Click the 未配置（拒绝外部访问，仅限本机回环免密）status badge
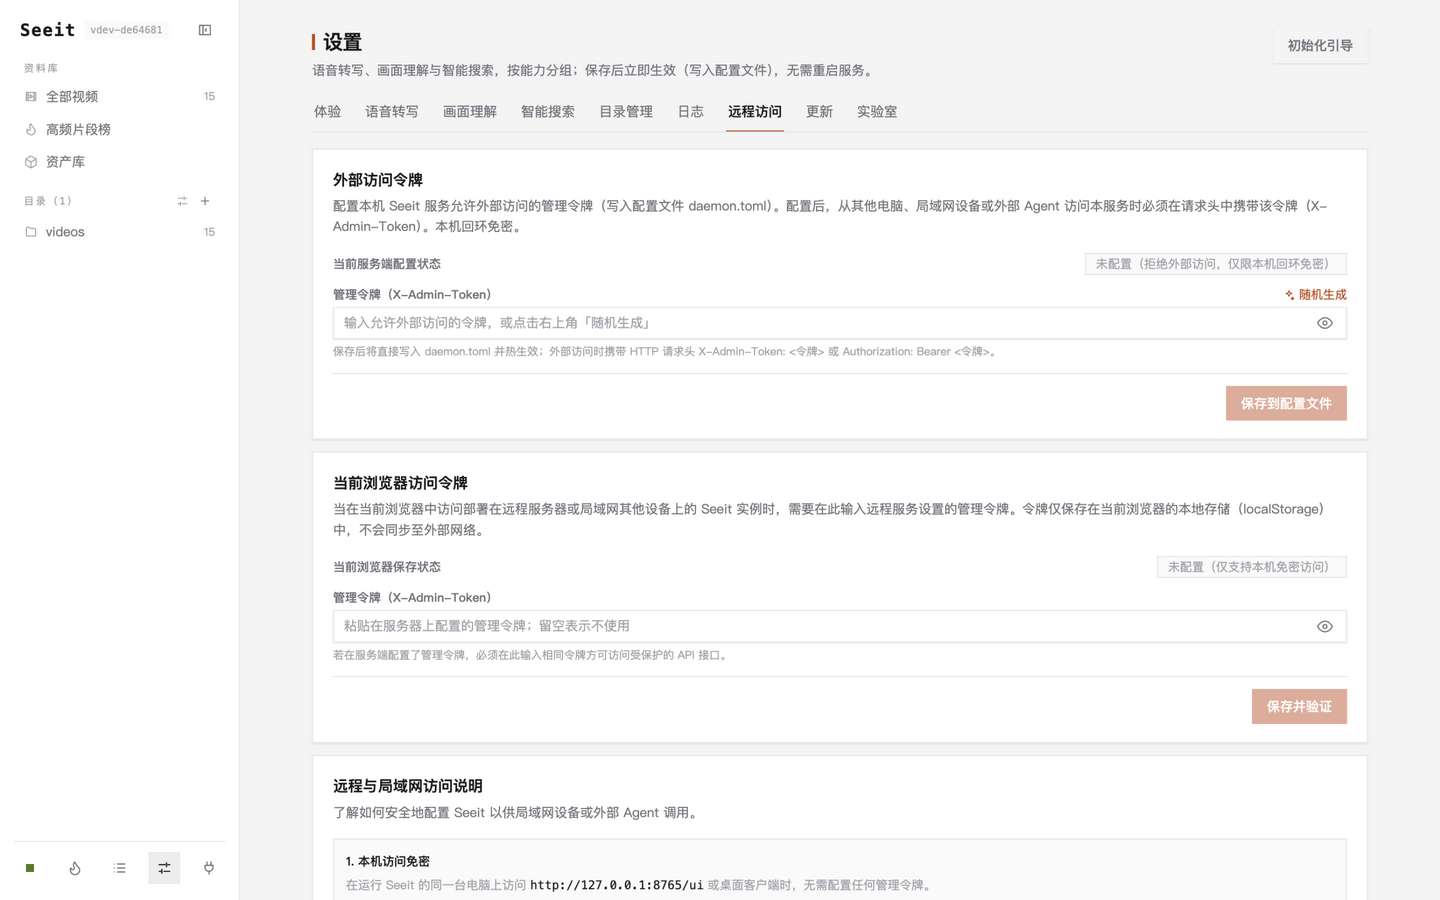 1216,264
